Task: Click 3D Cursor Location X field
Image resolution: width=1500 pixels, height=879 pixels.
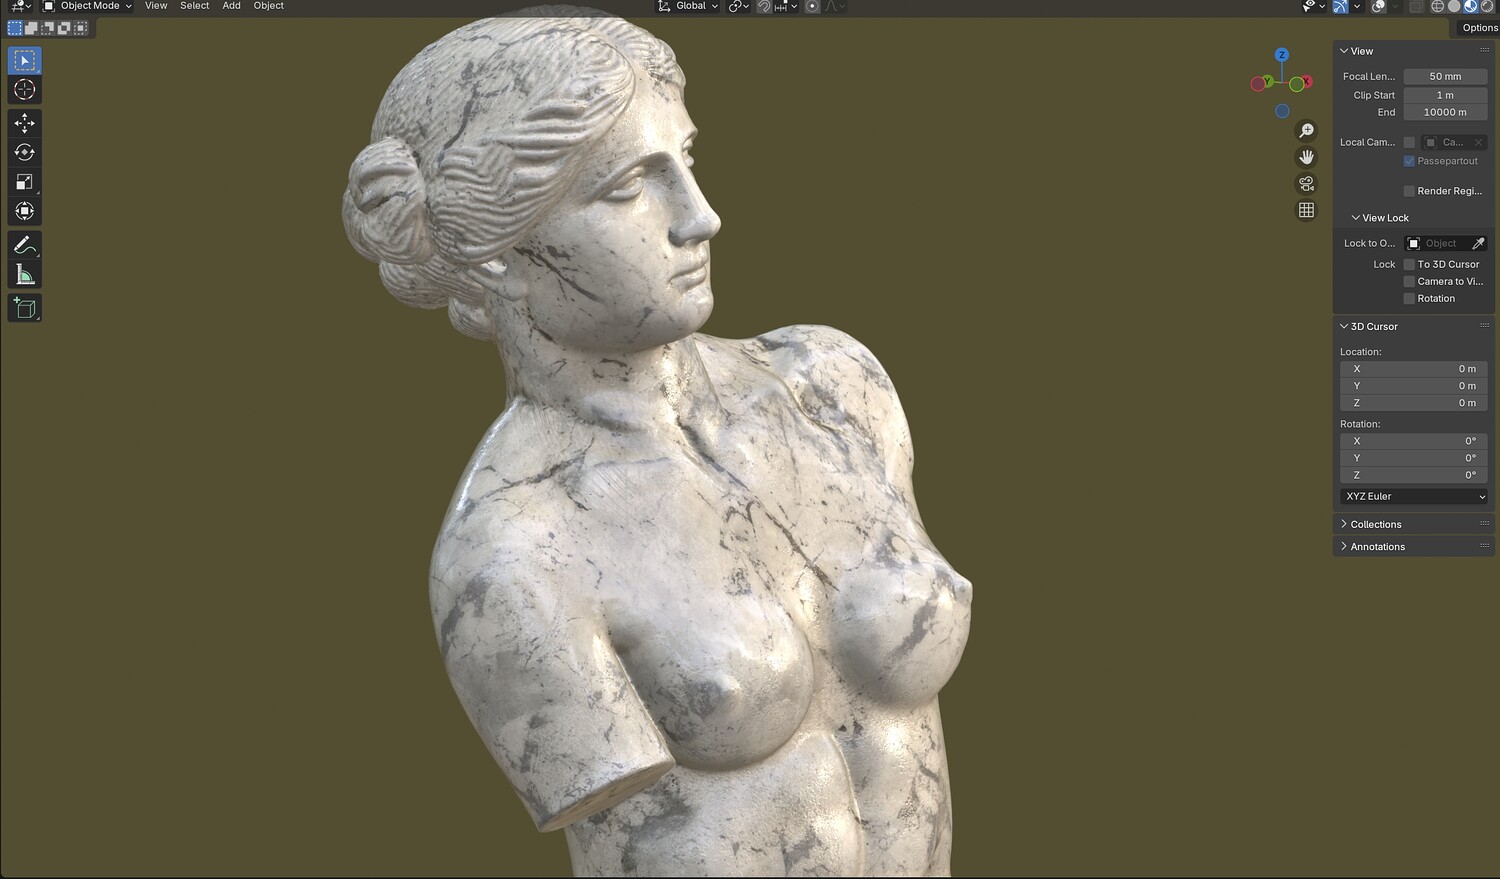Action: 1414,369
